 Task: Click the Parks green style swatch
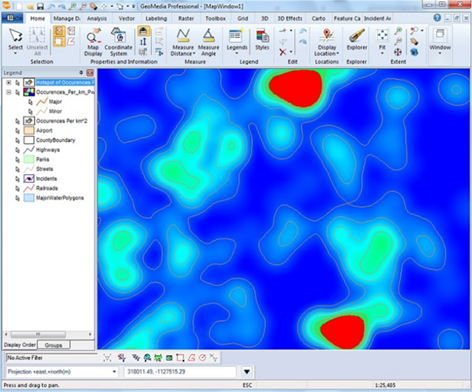point(29,160)
